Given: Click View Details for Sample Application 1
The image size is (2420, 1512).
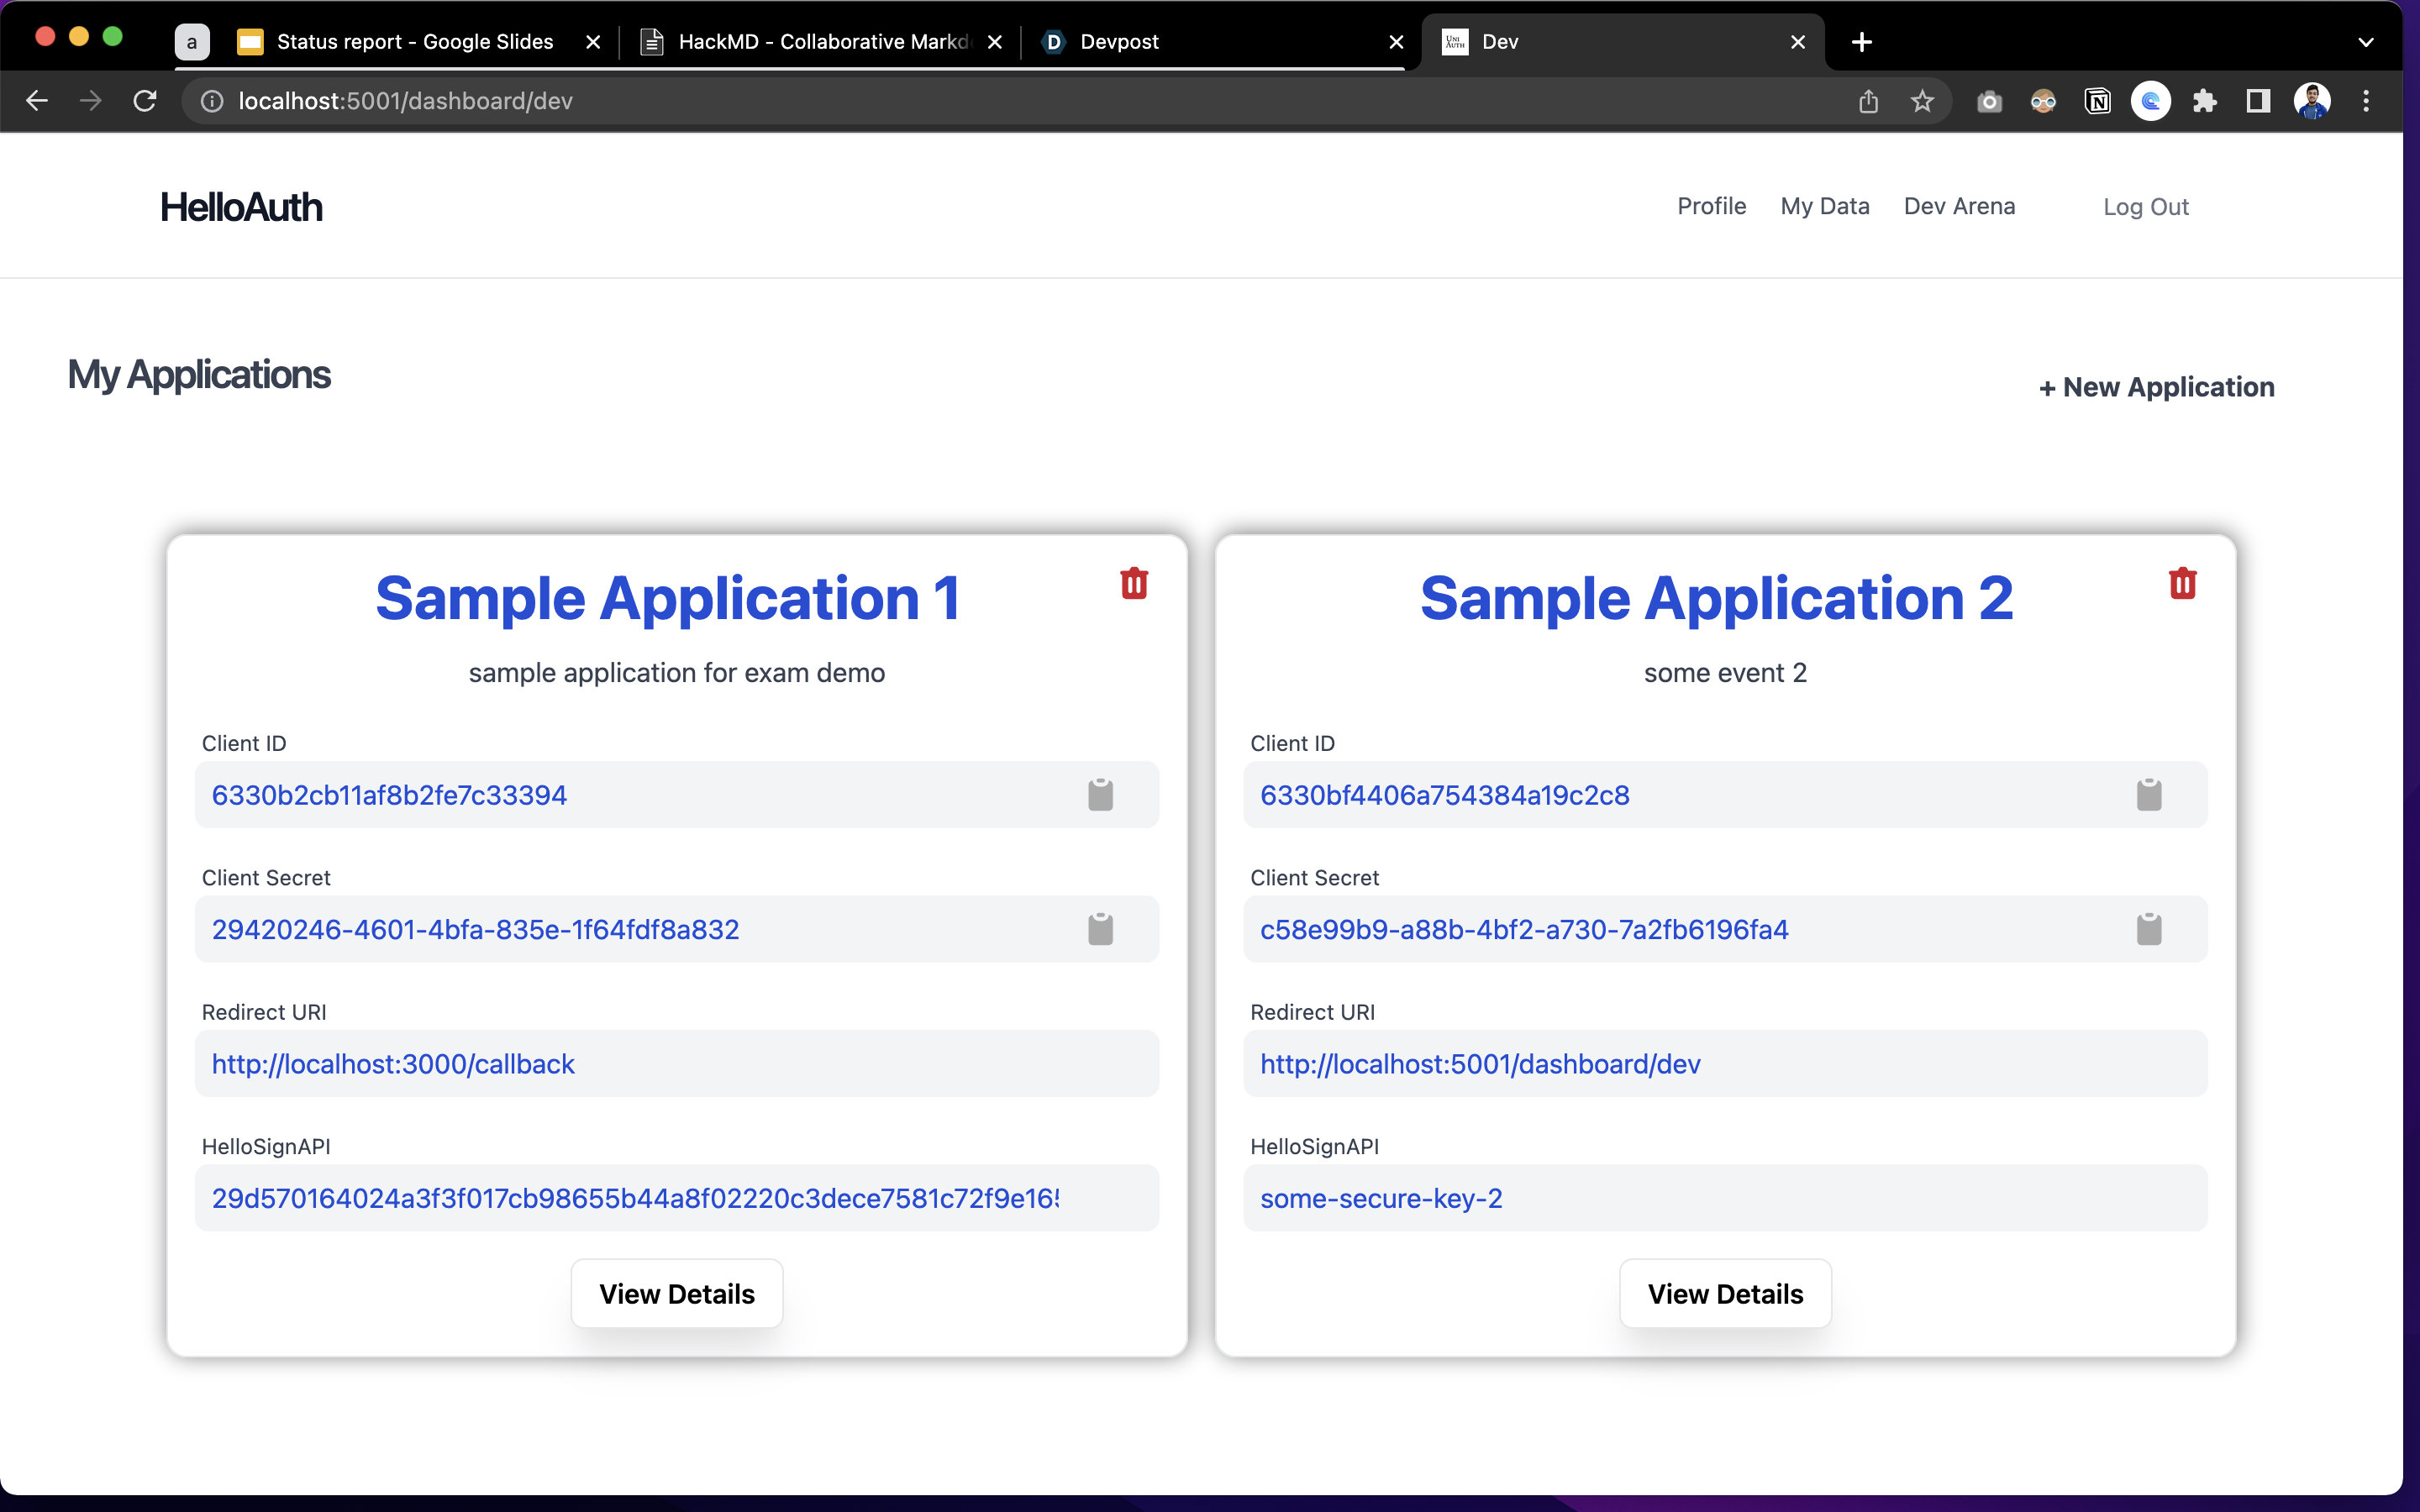Looking at the screenshot, I should click(677, 1294).
